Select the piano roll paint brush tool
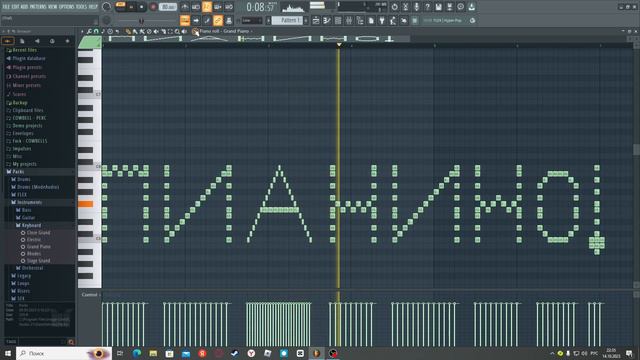Screen dimensions: 640x360 [135, 31]
